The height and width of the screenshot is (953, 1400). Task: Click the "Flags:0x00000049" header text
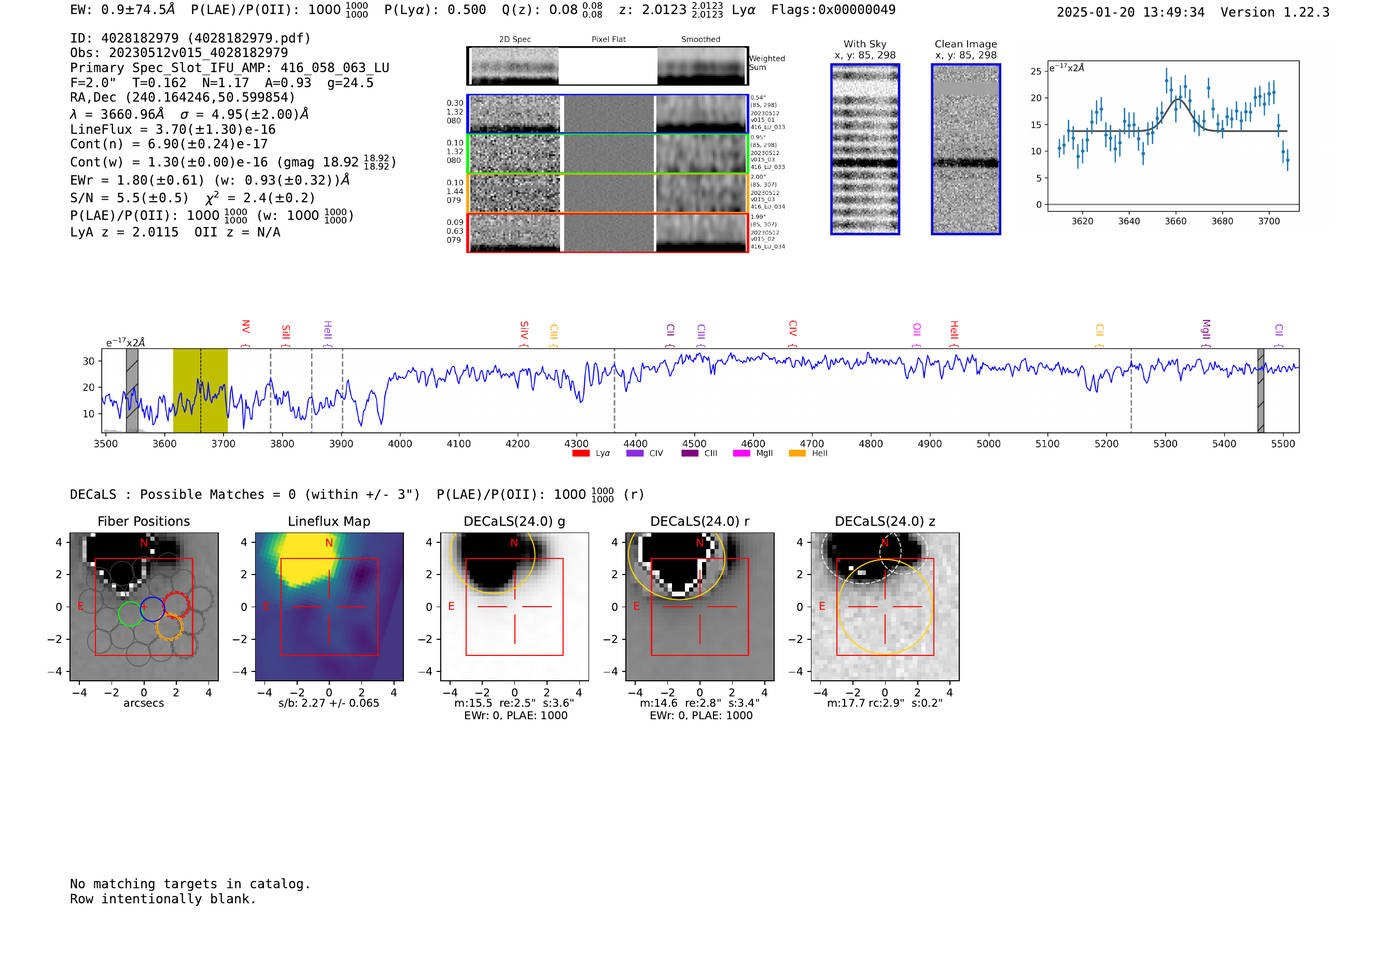833,10
